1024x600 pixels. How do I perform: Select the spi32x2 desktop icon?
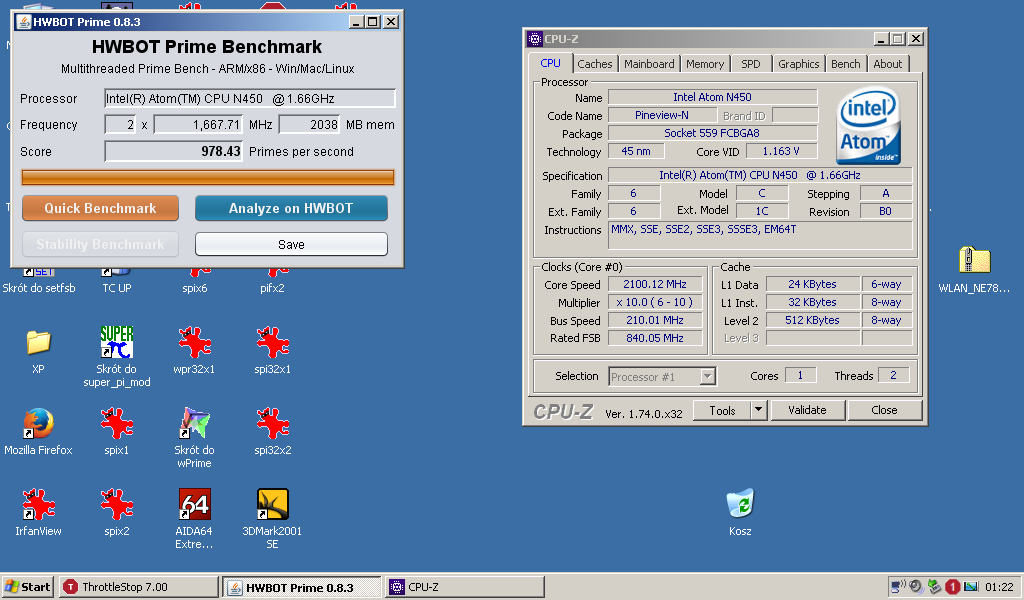272,424
